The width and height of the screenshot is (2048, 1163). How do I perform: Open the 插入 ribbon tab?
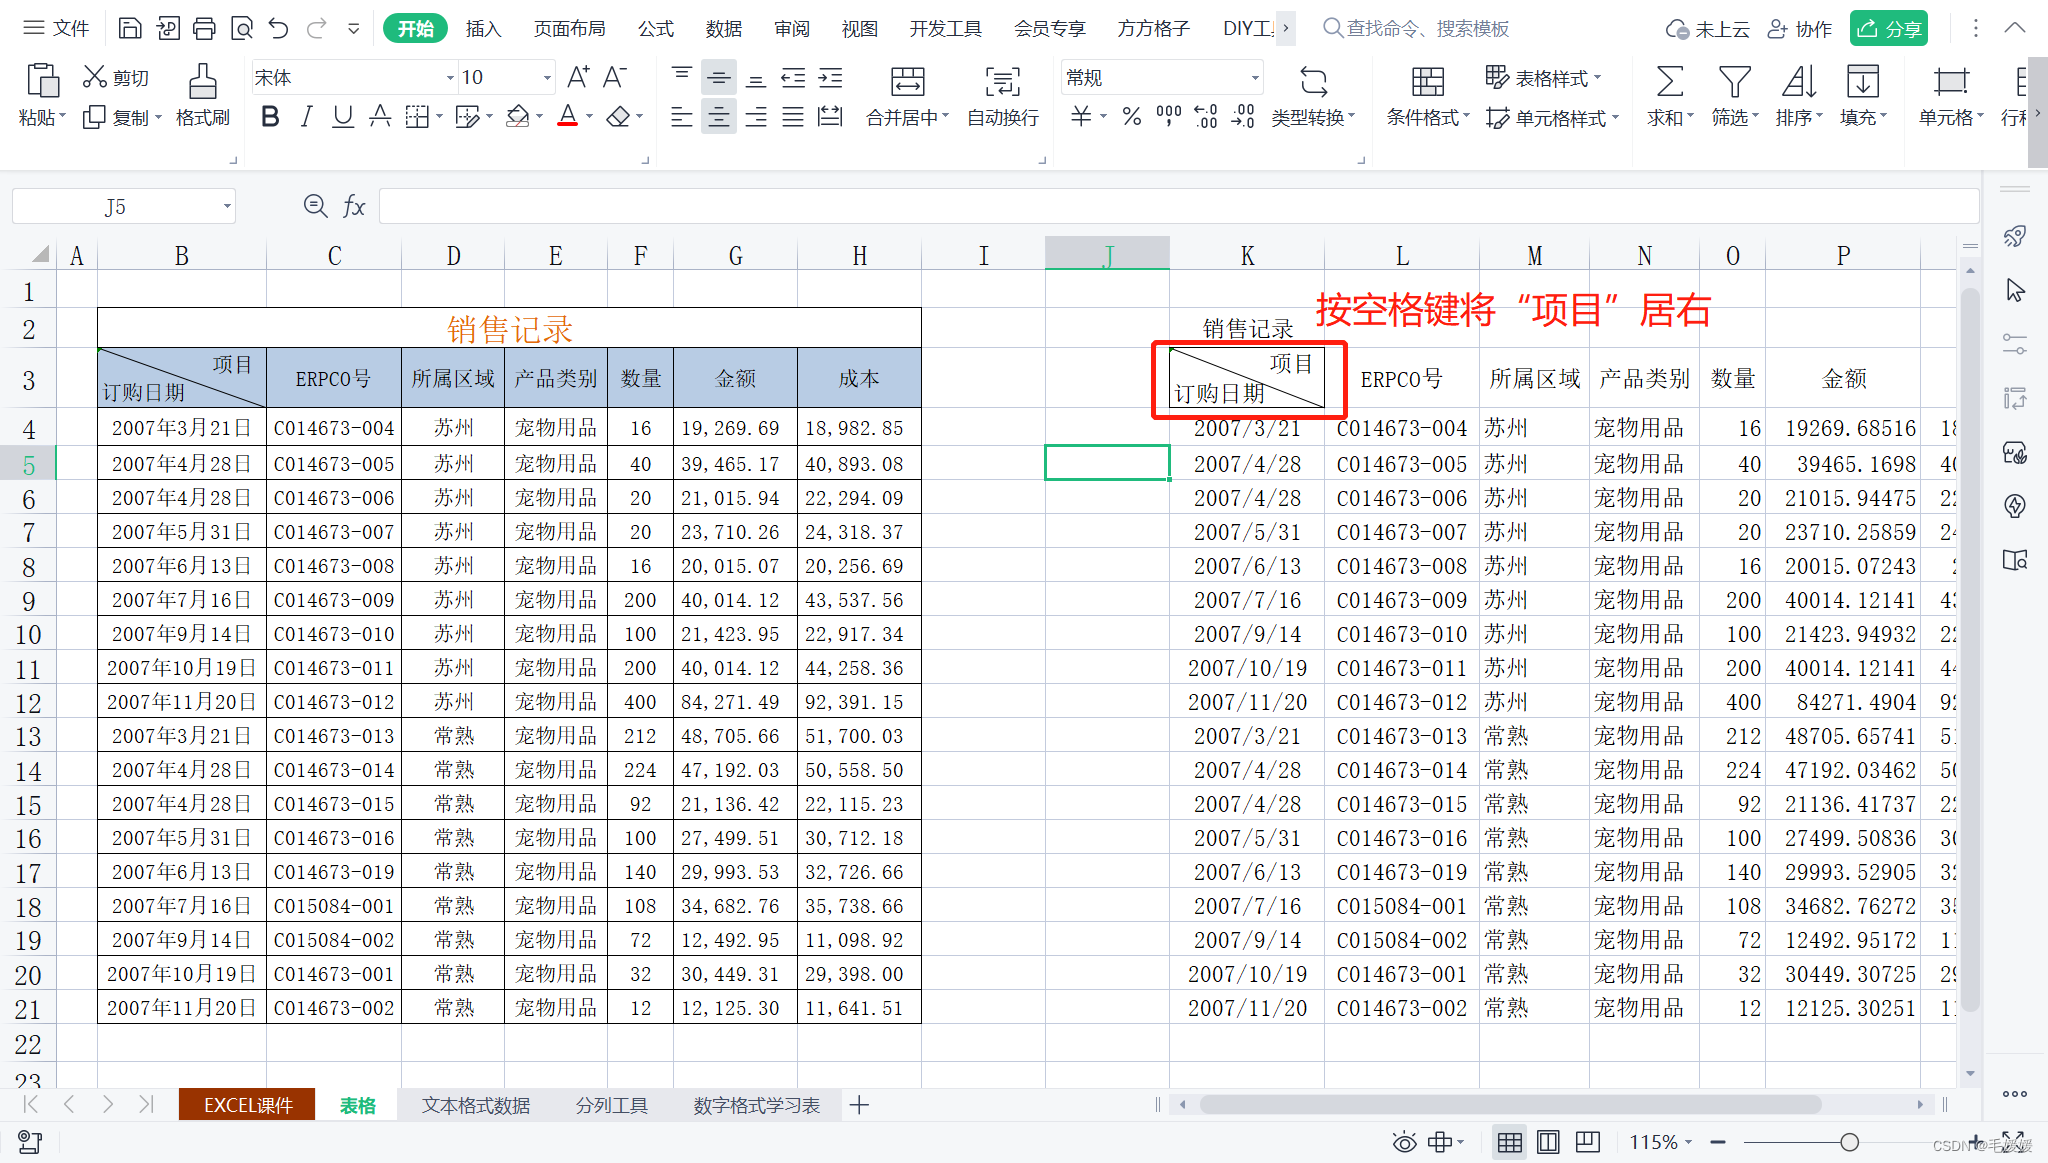483,28
